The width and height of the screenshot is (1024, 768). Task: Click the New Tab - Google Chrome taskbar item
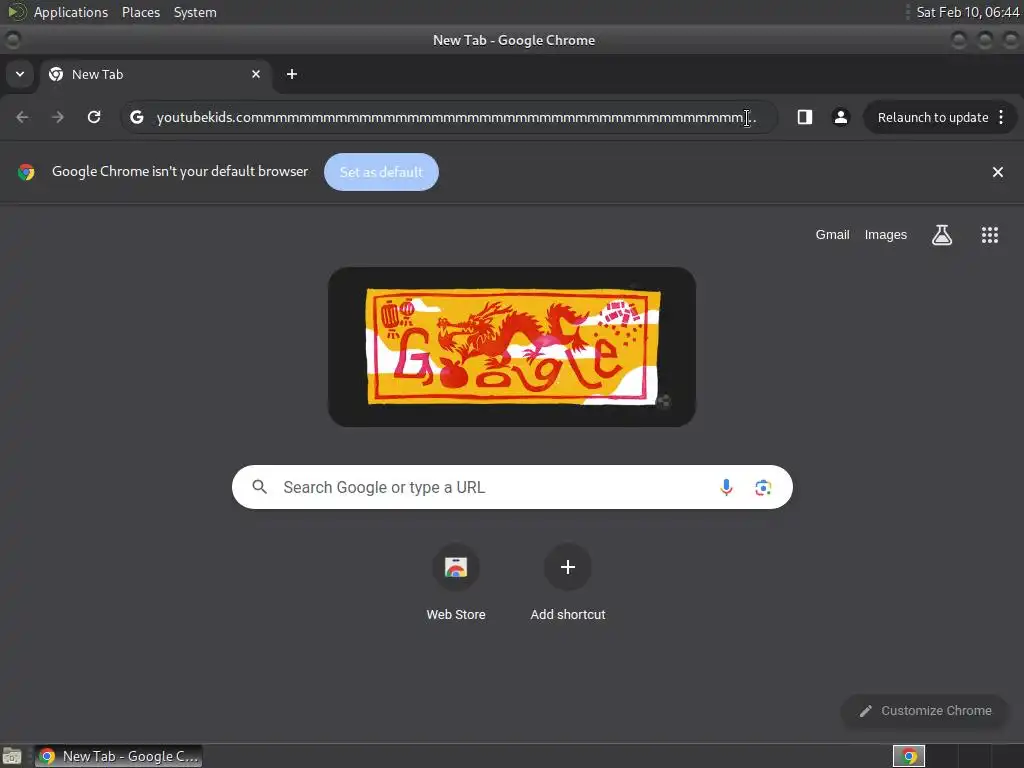118,756
